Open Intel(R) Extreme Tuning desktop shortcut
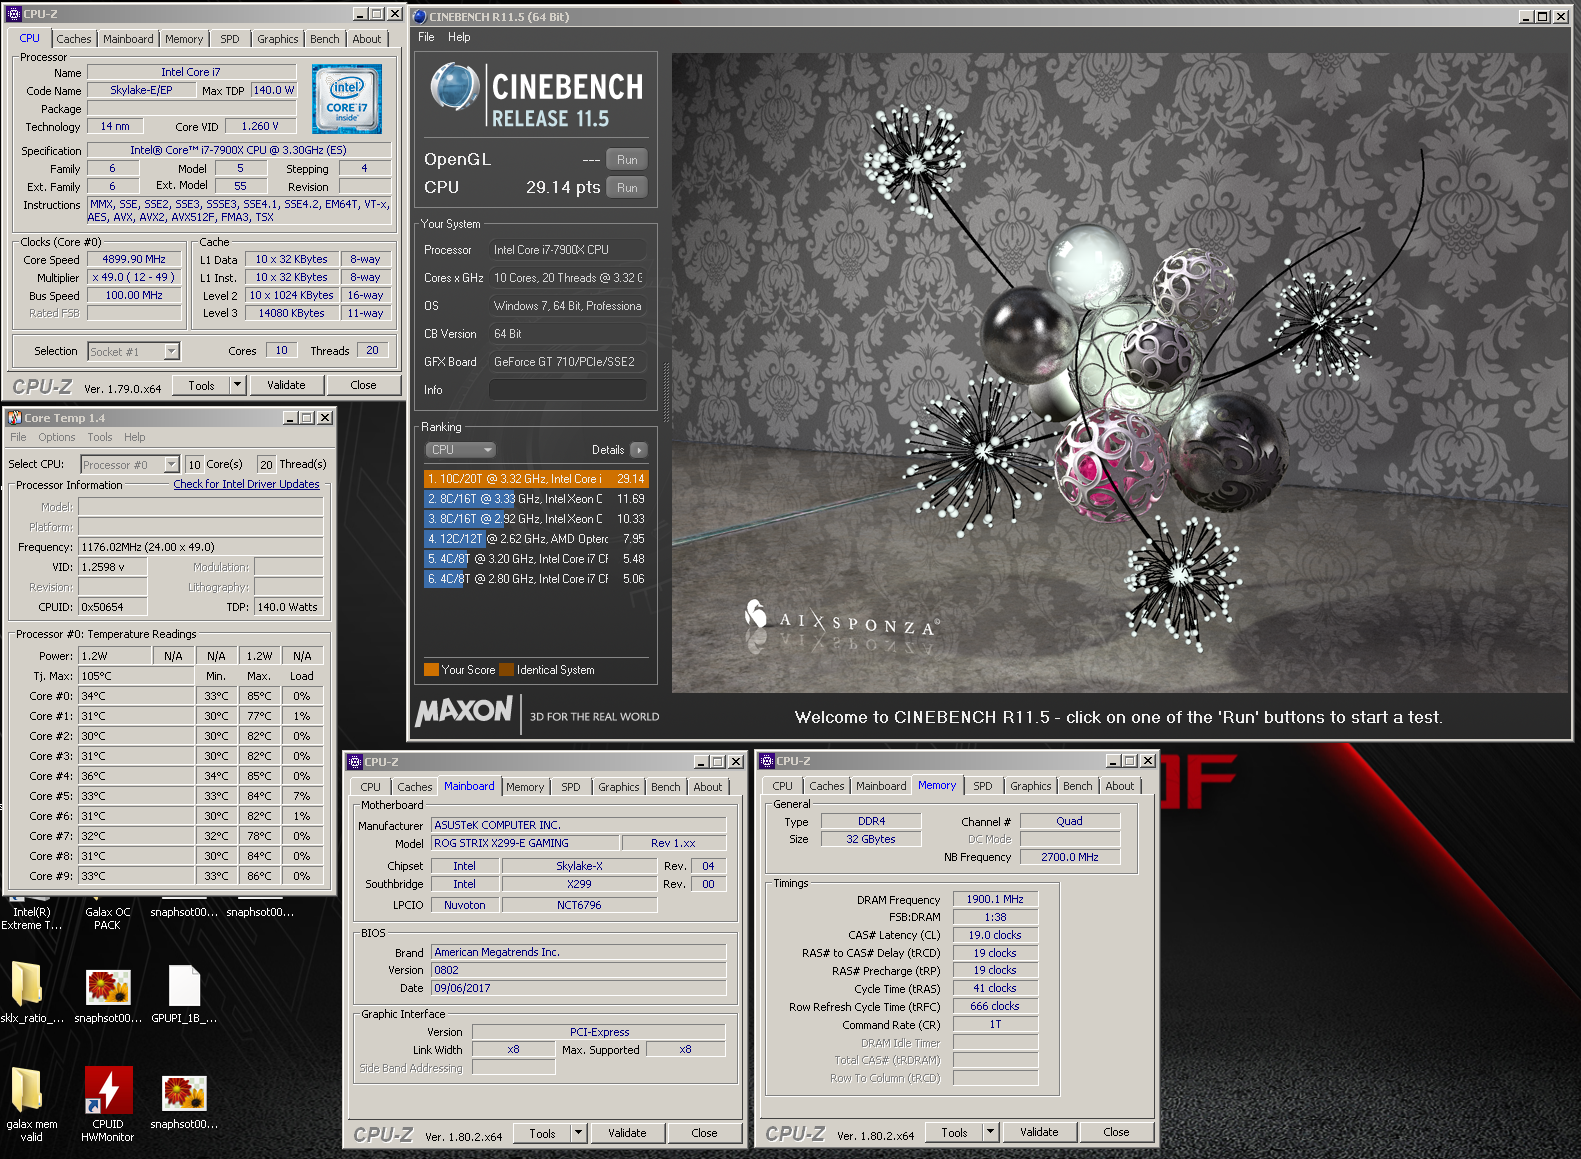The image size is (1581, 1159). click(31, 918)
